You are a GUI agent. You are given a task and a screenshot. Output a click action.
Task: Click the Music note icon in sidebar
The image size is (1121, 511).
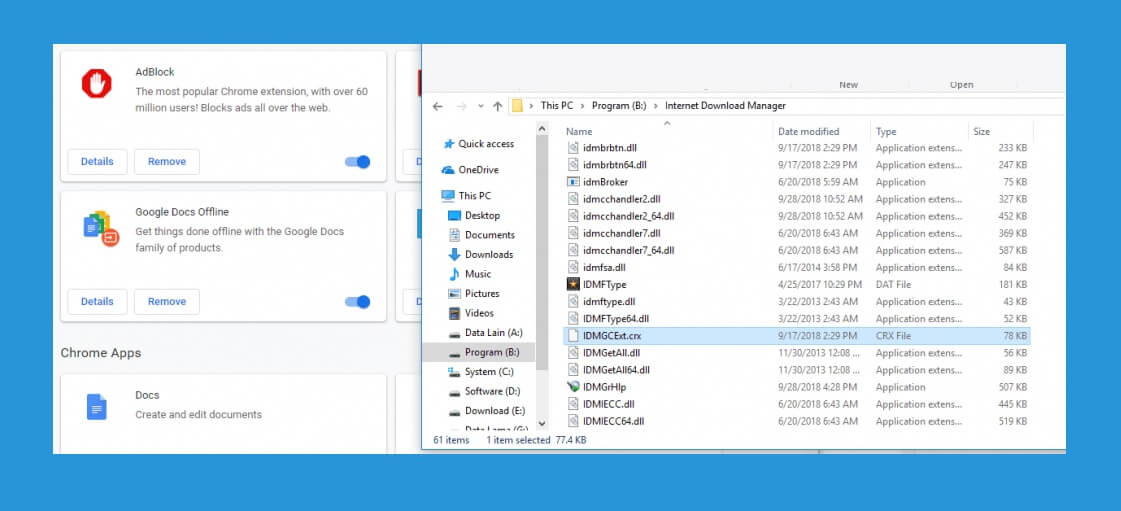(x=454, y=274)
